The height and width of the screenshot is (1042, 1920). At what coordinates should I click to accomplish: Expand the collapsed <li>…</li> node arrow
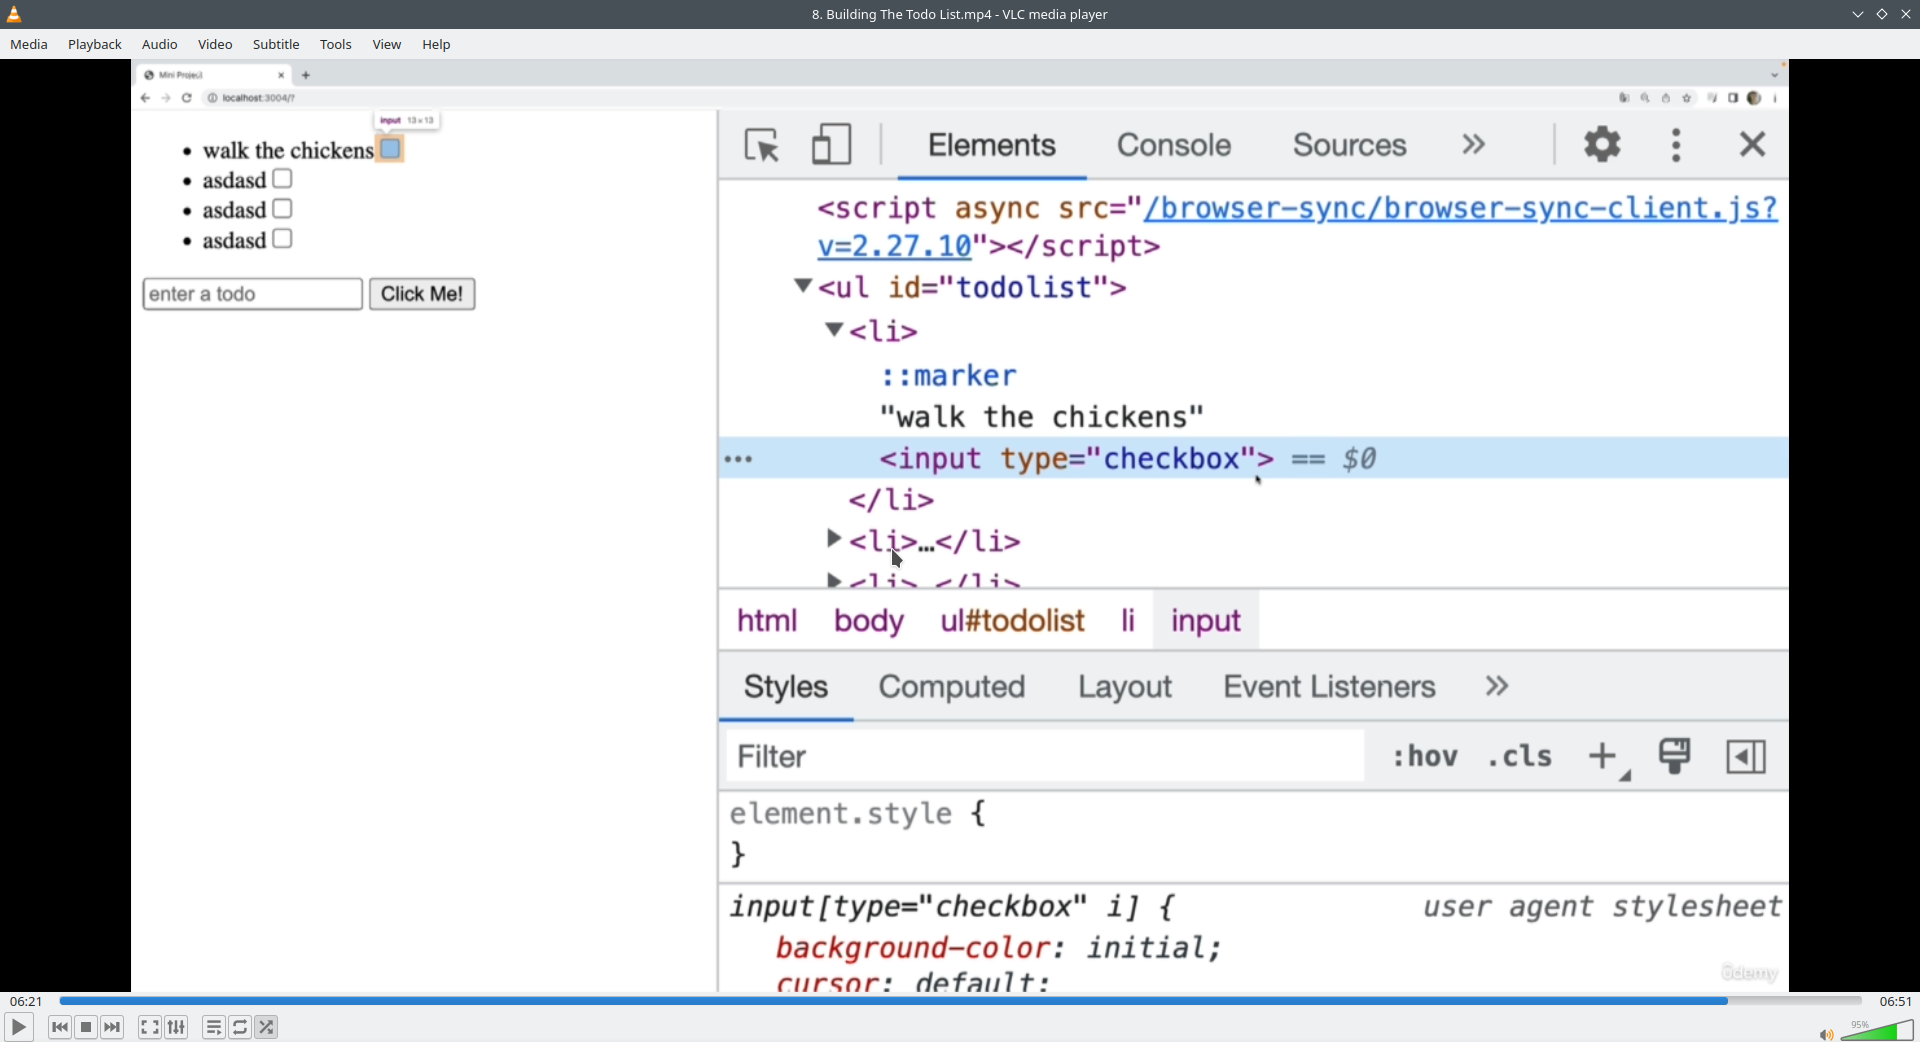(833, 539)
